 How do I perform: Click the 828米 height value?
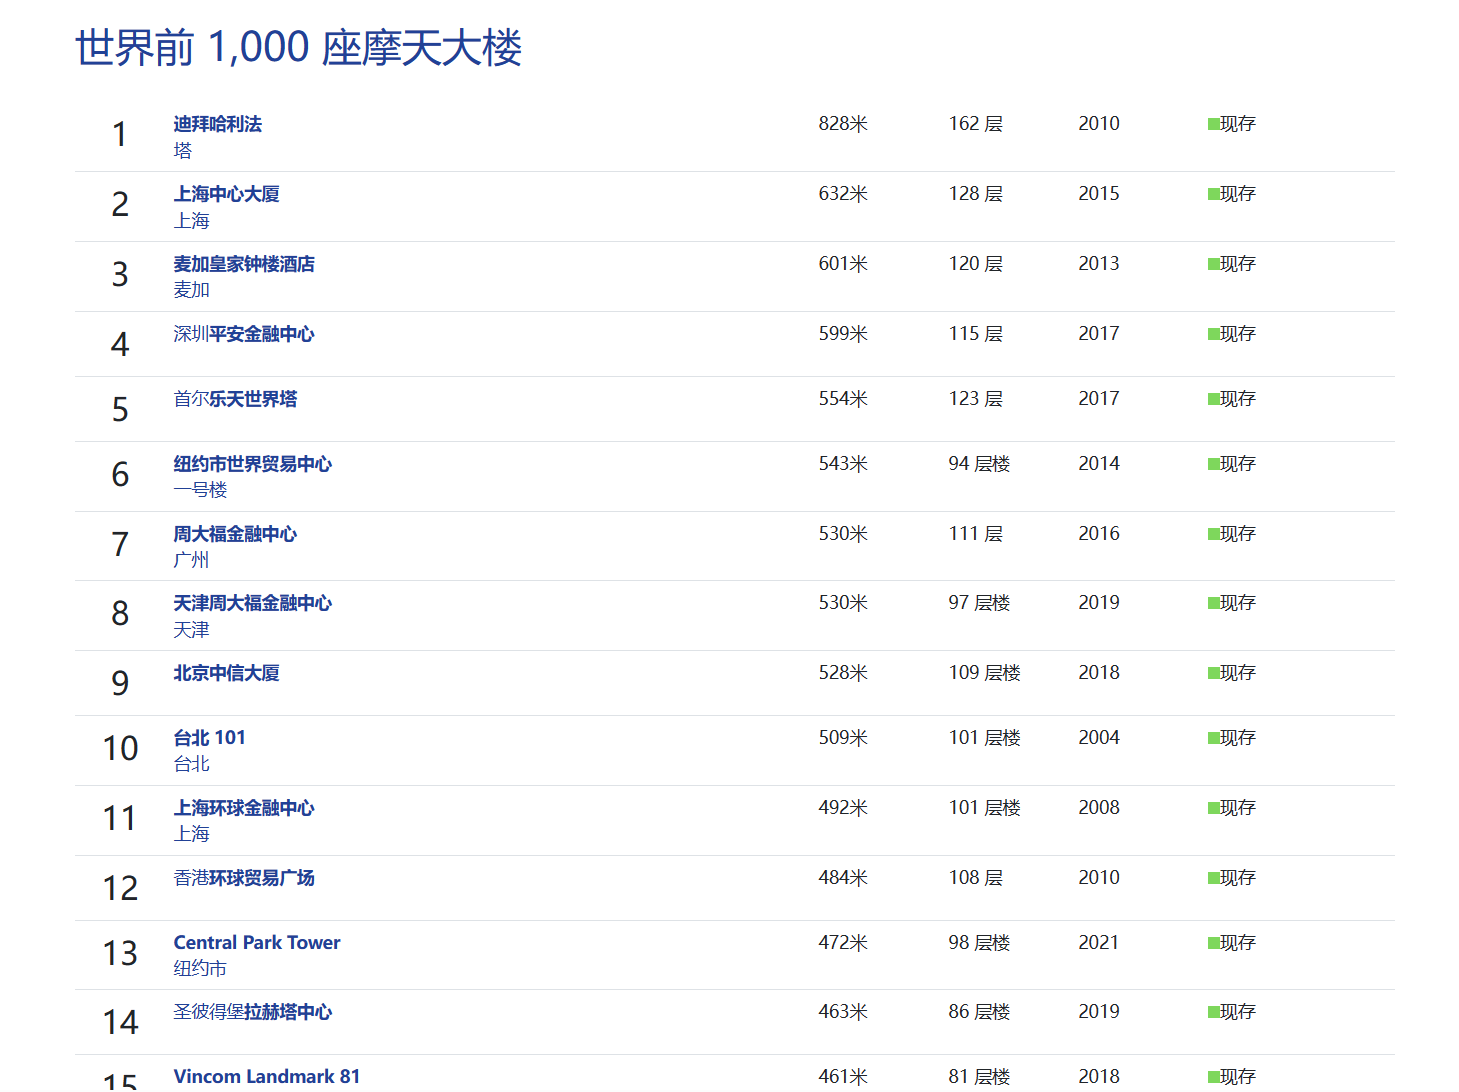click(x=842, y=124)
